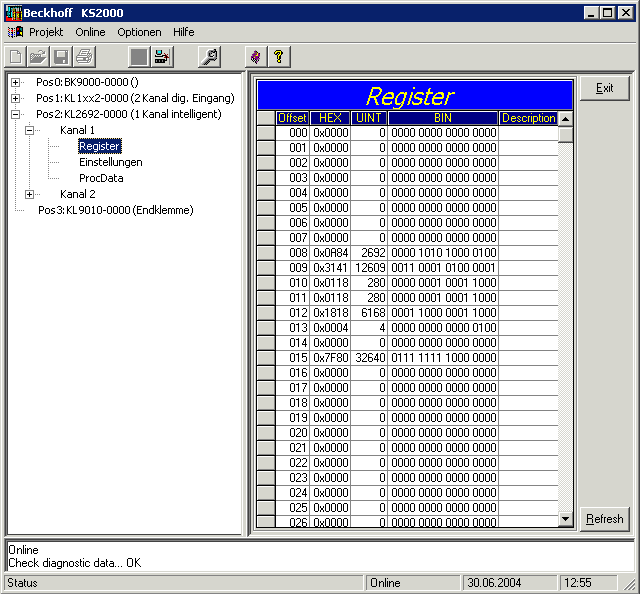Image resolution: width=640 pixels, height=594 pixels.
Task: Click the time 12:55 in status bar
Action: pos(587,583)
